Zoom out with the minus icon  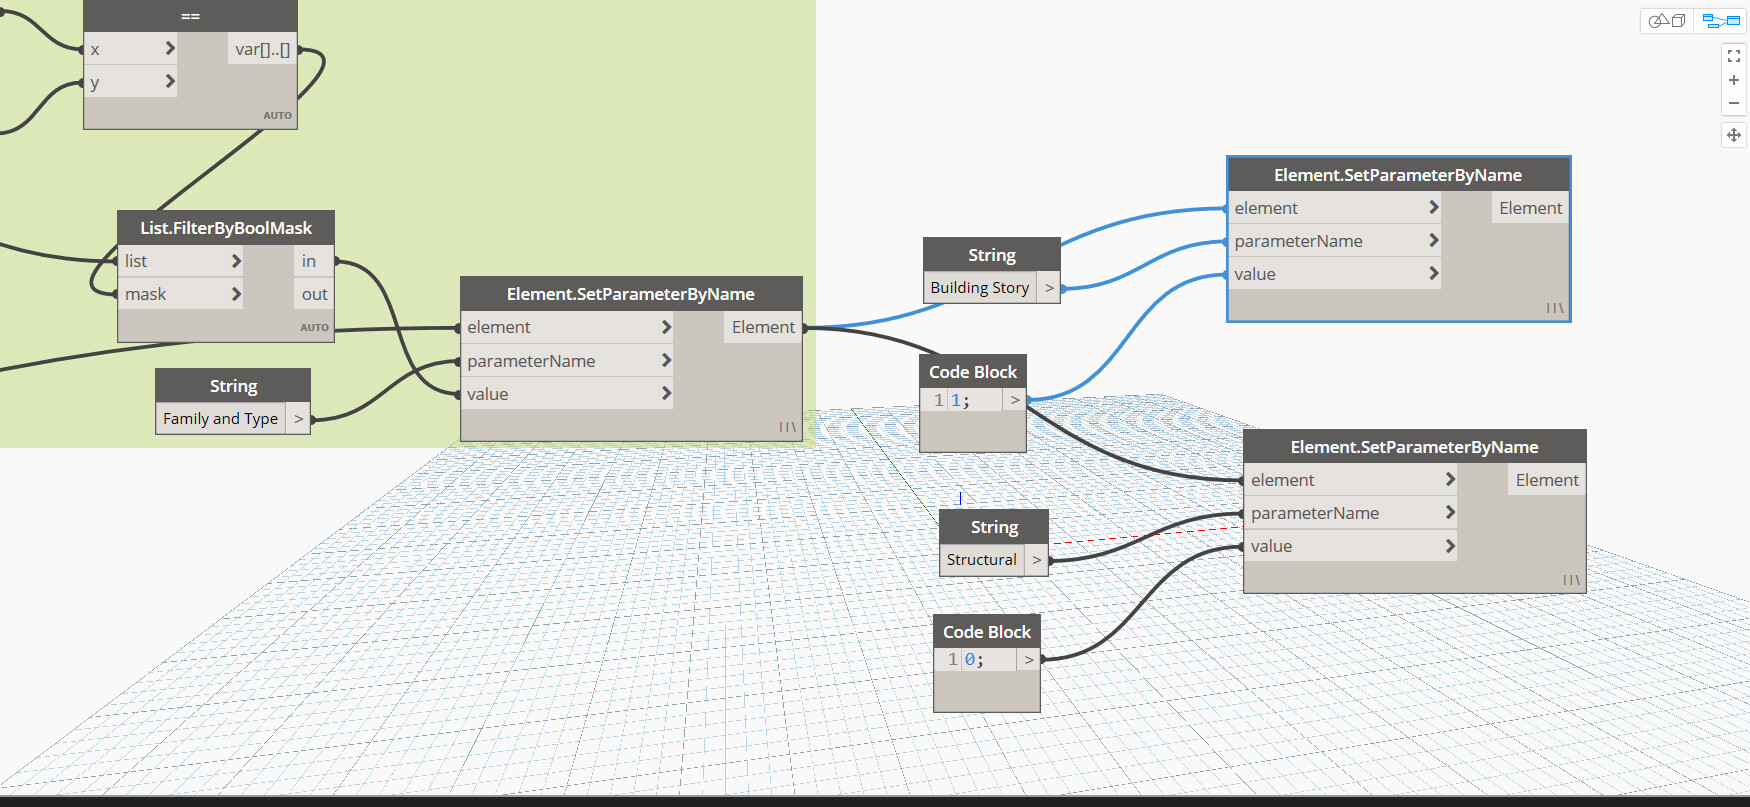point(1734,103)
